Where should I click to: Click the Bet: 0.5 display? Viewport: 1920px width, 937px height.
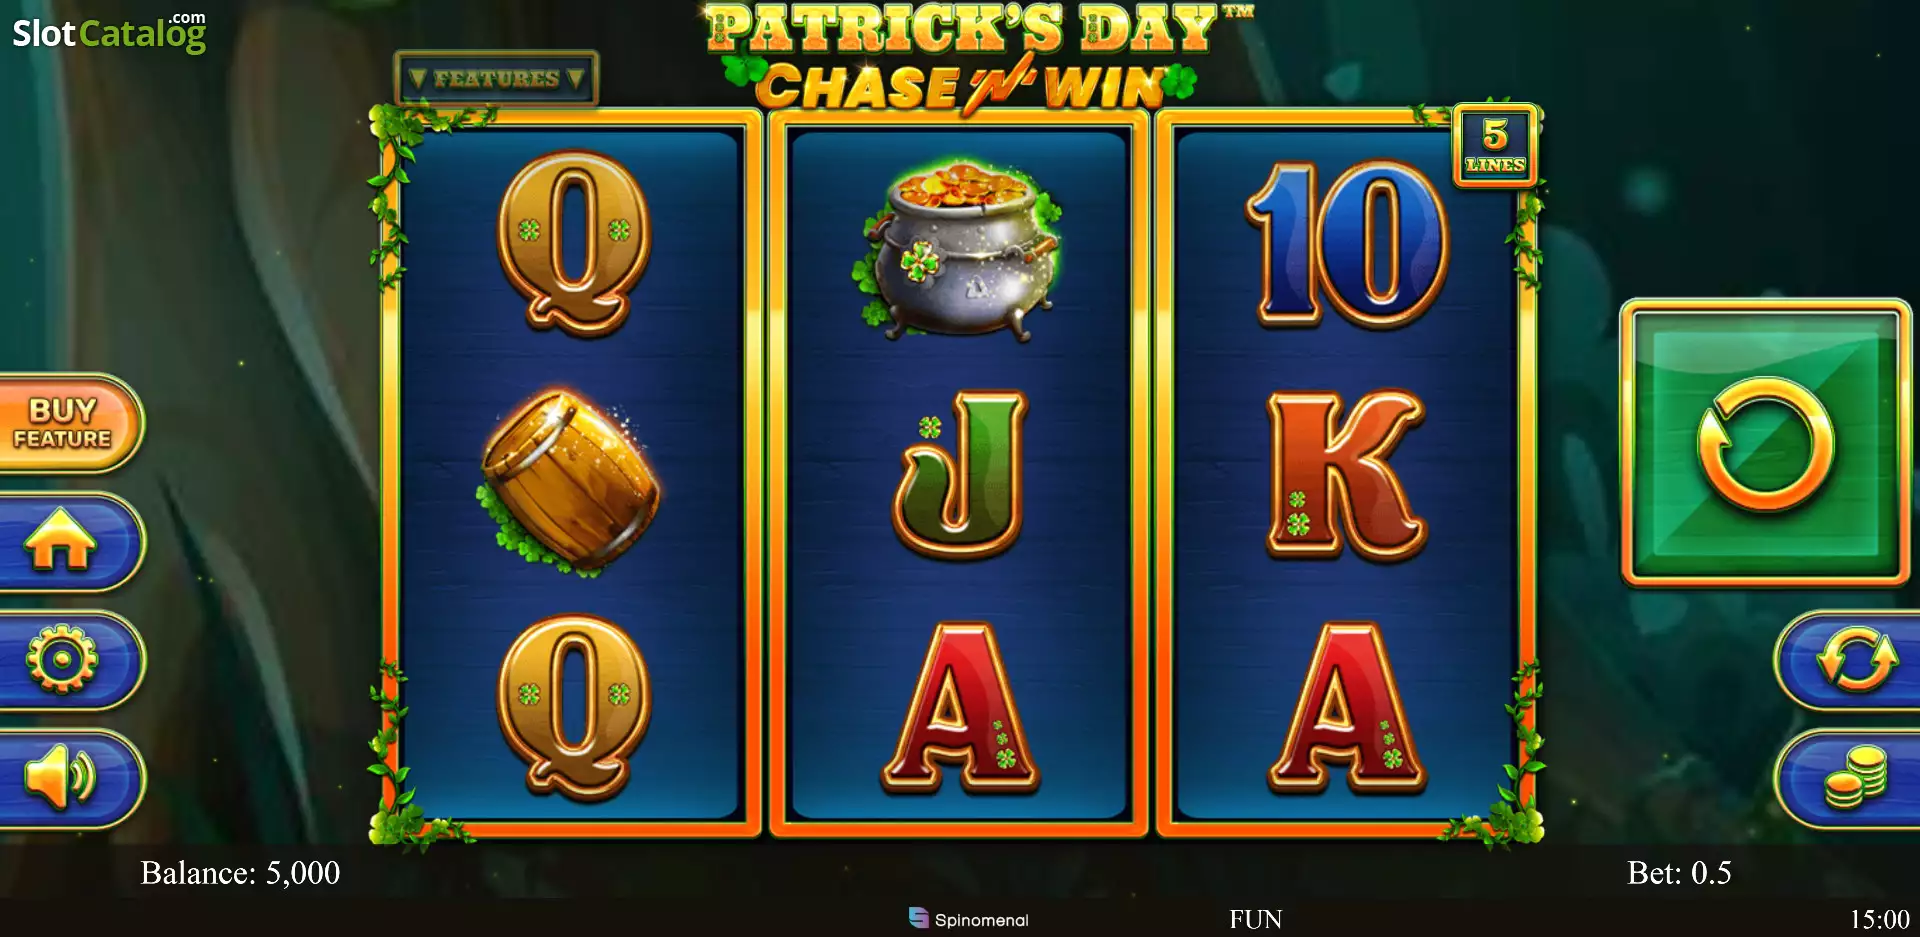[x=1679, y=873]
